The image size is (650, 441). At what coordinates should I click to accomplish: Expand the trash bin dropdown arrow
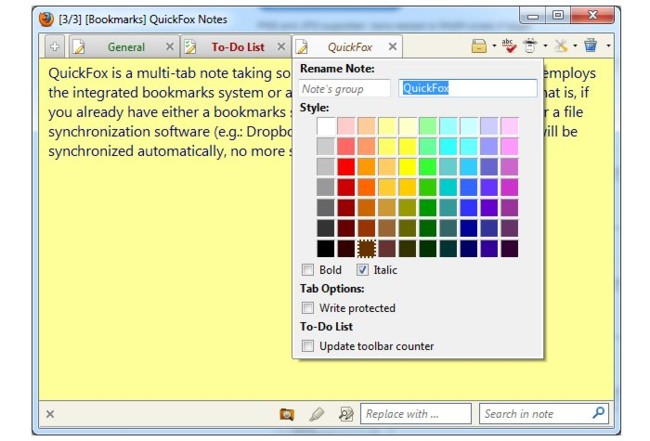608,46
